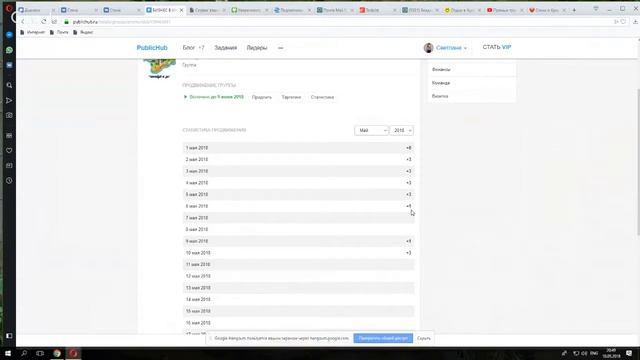Open the Яндекс bookmark

coord(83,32)
